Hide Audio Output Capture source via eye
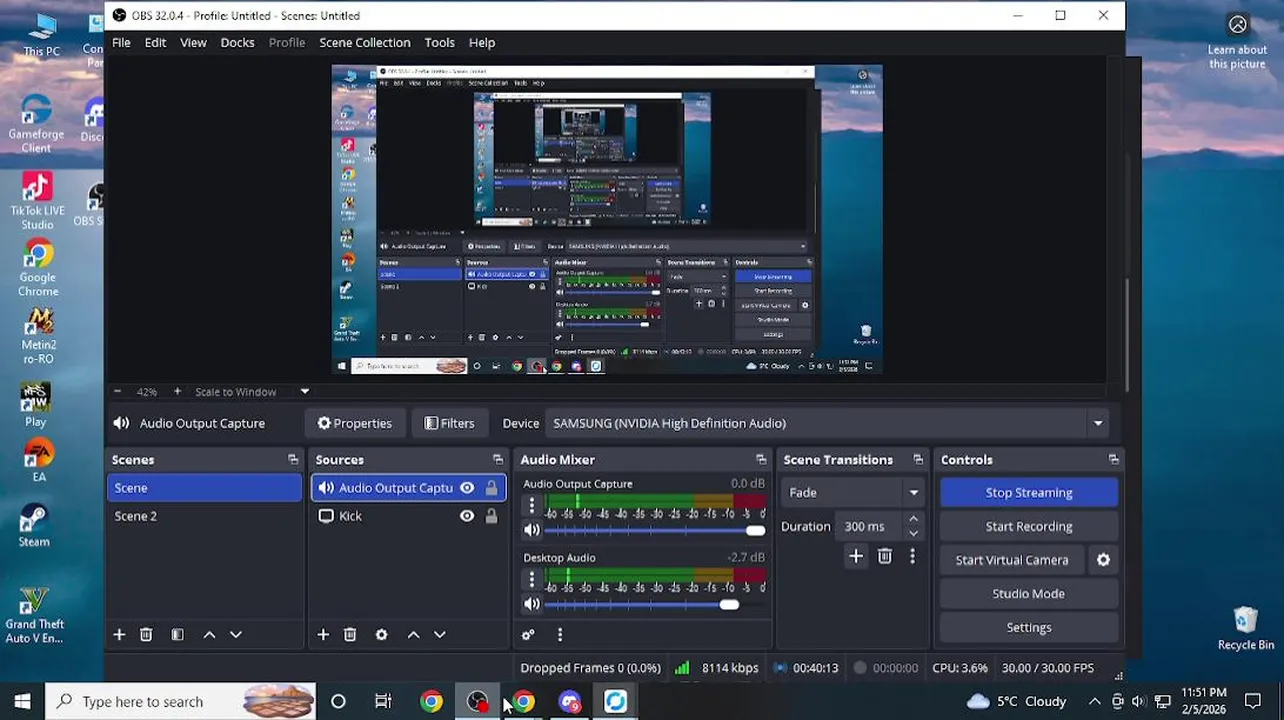 (x=467, y=488)
